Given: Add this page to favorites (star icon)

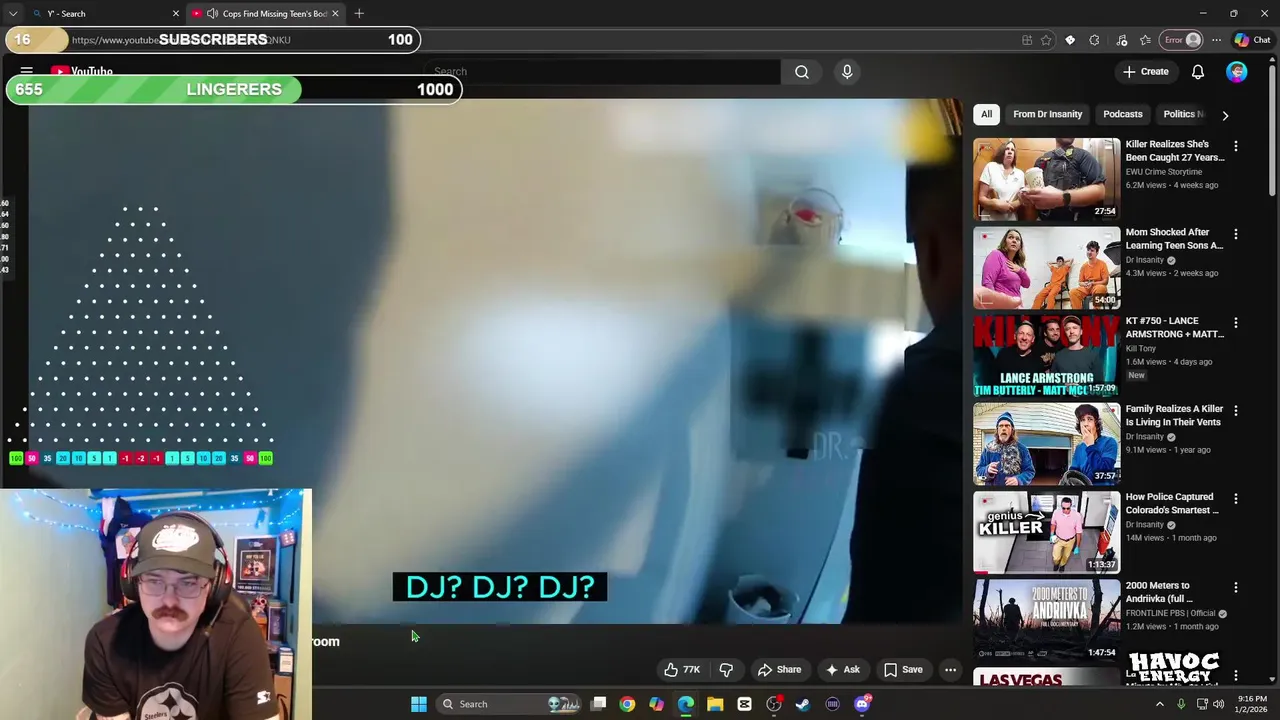Looking at the screenshot, I should [1046, 40].
